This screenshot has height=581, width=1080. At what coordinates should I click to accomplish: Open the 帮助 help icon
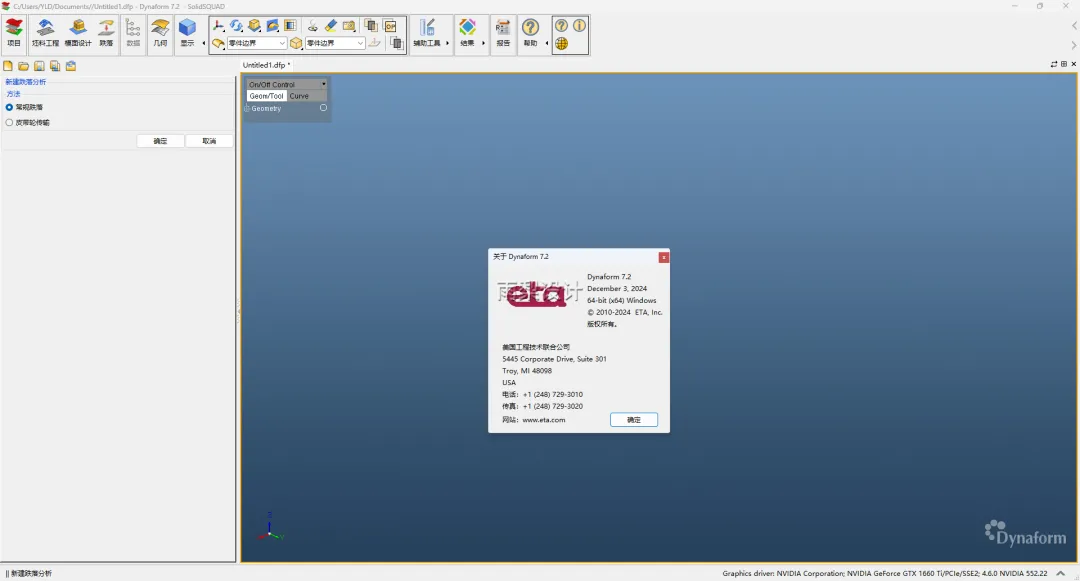[530, 33]
